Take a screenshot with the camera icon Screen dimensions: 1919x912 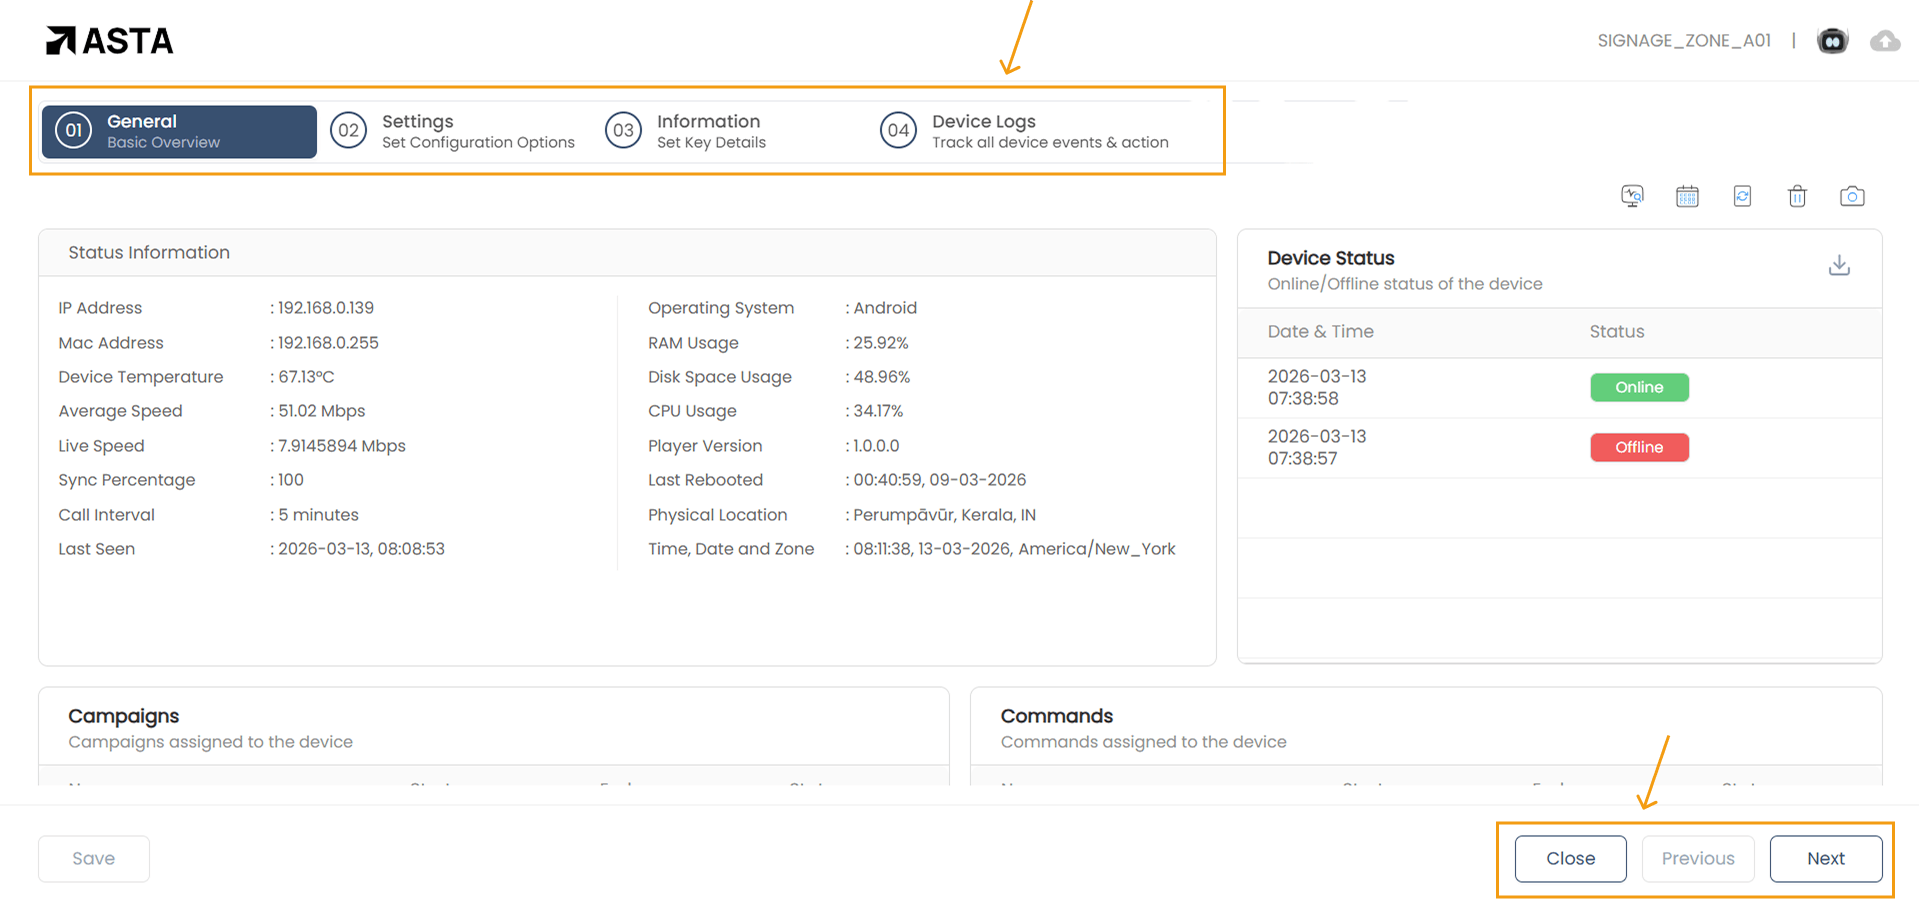[x=1852, y=196]
